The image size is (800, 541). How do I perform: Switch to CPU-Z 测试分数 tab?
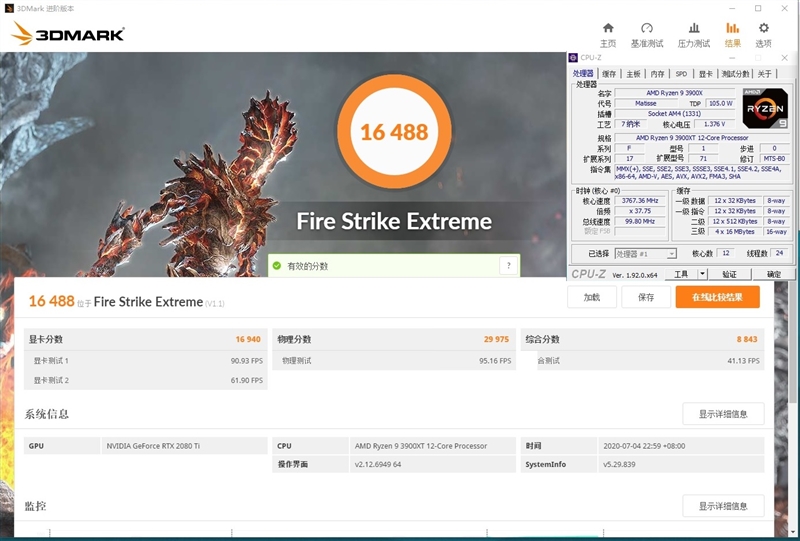(x=735, y=74)
